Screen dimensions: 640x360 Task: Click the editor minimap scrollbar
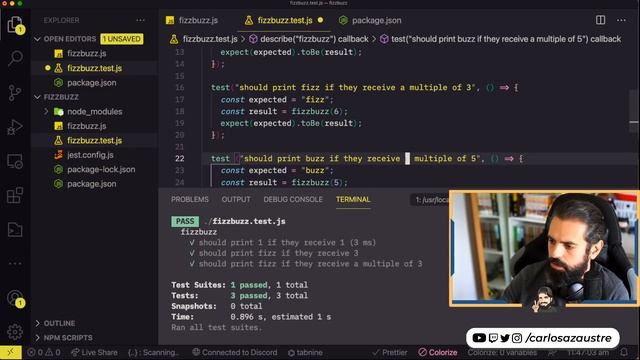pyautogui.click(x=633, y=110)
